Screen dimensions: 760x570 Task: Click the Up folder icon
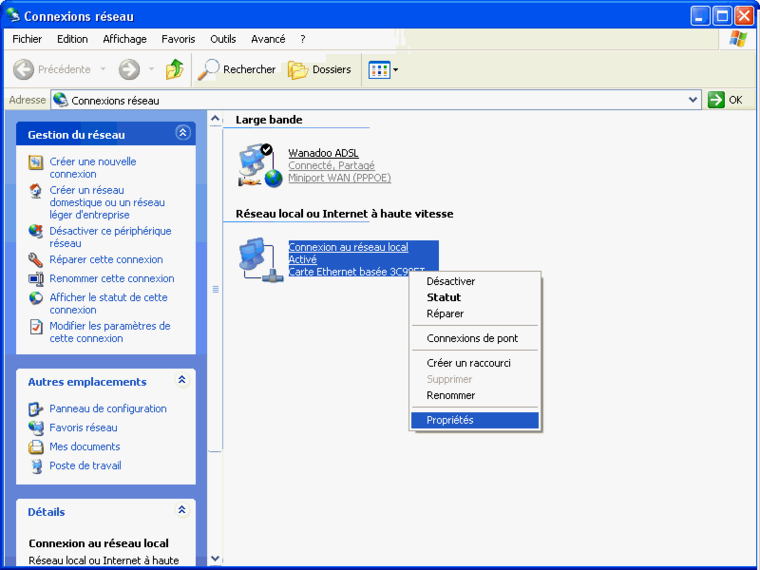(174, 69)
